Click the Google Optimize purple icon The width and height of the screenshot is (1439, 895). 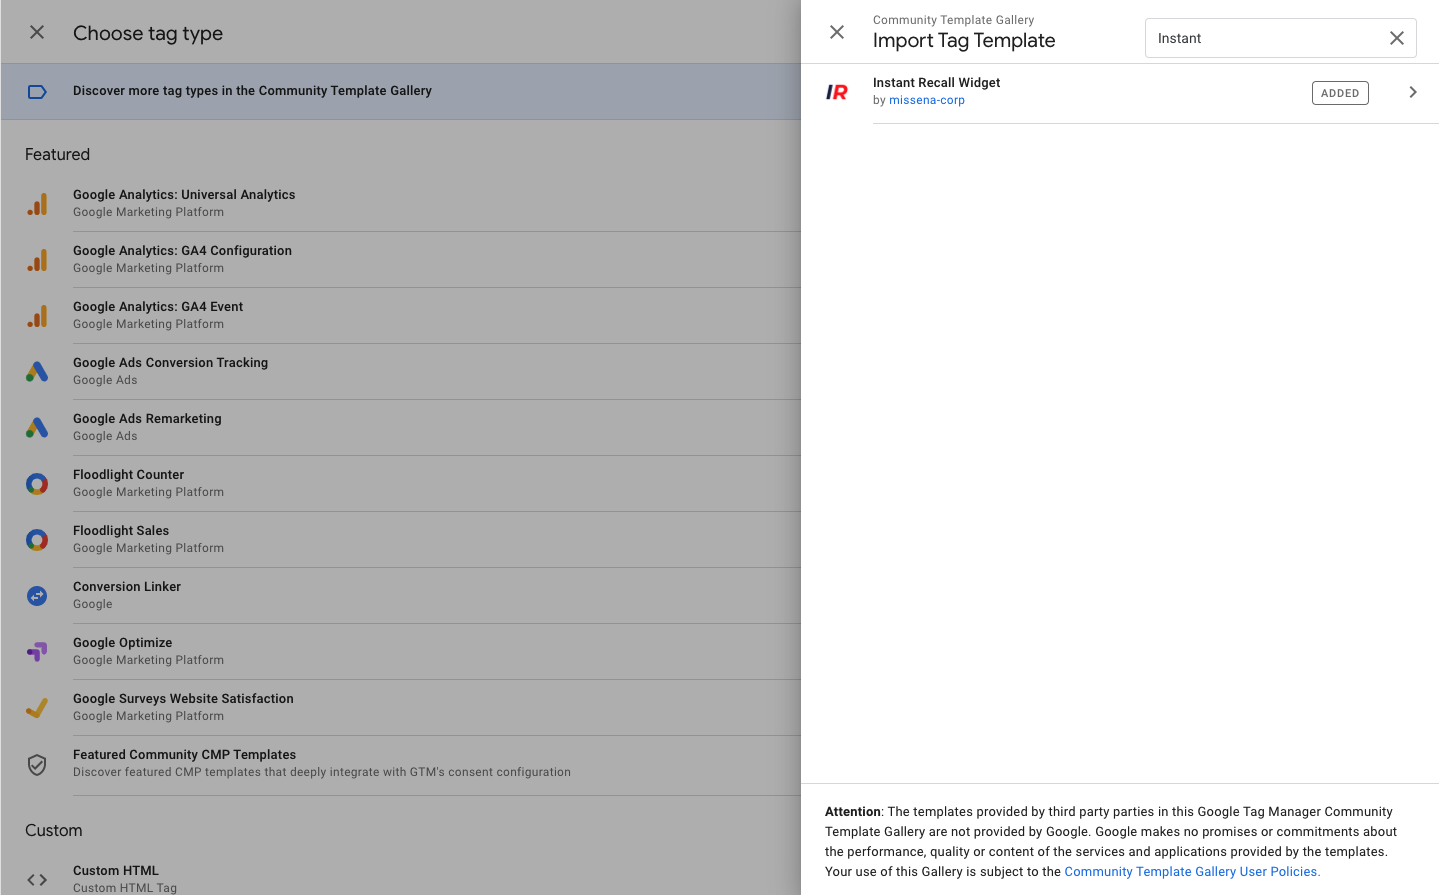click(37, 652)
